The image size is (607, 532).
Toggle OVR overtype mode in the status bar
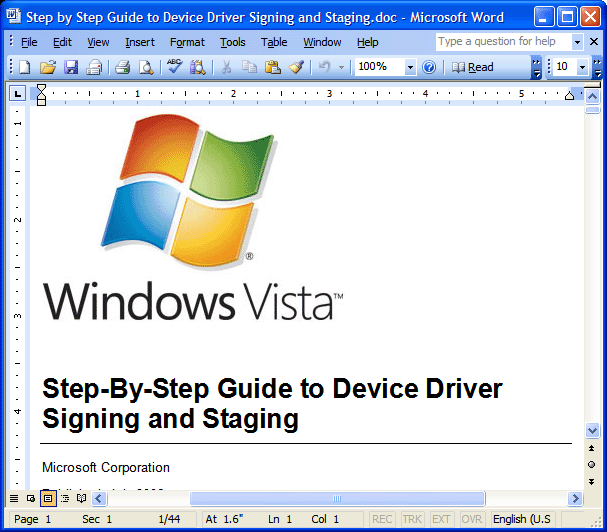471,520
